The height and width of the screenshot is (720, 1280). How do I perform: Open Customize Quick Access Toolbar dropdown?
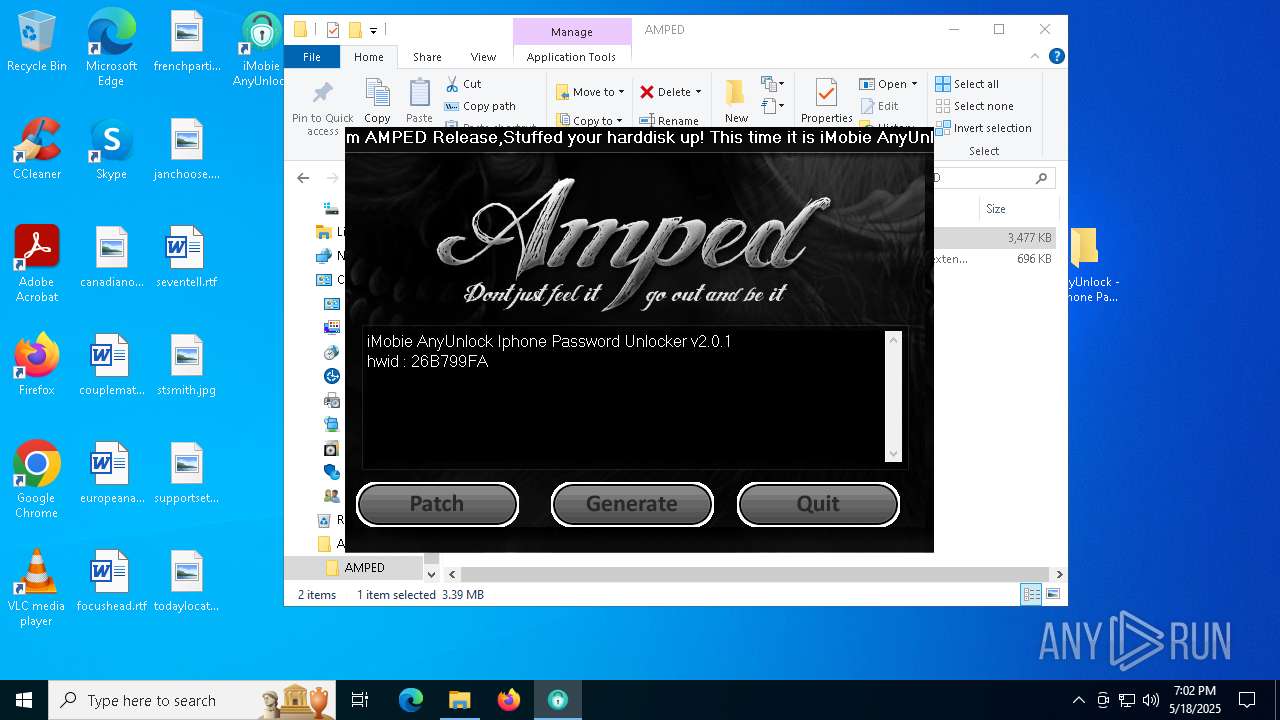point(373,31)
